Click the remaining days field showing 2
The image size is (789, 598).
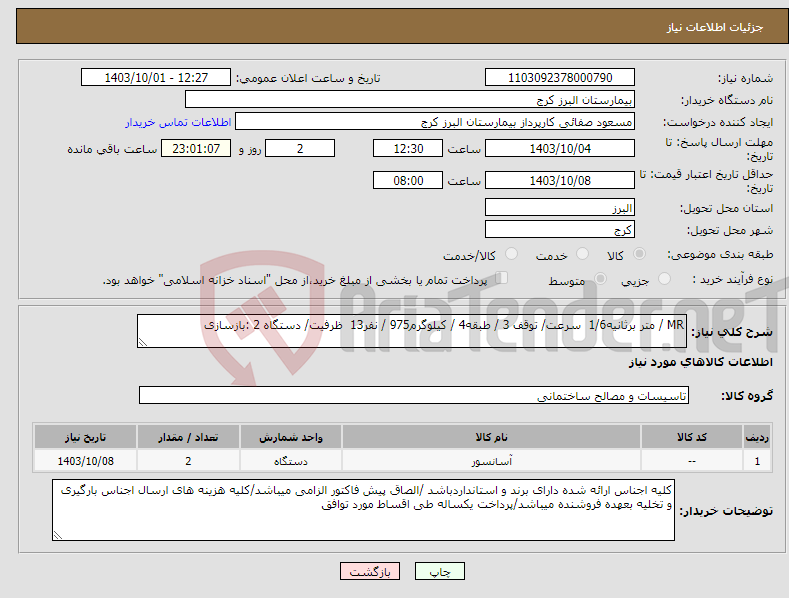coord(300,148)
